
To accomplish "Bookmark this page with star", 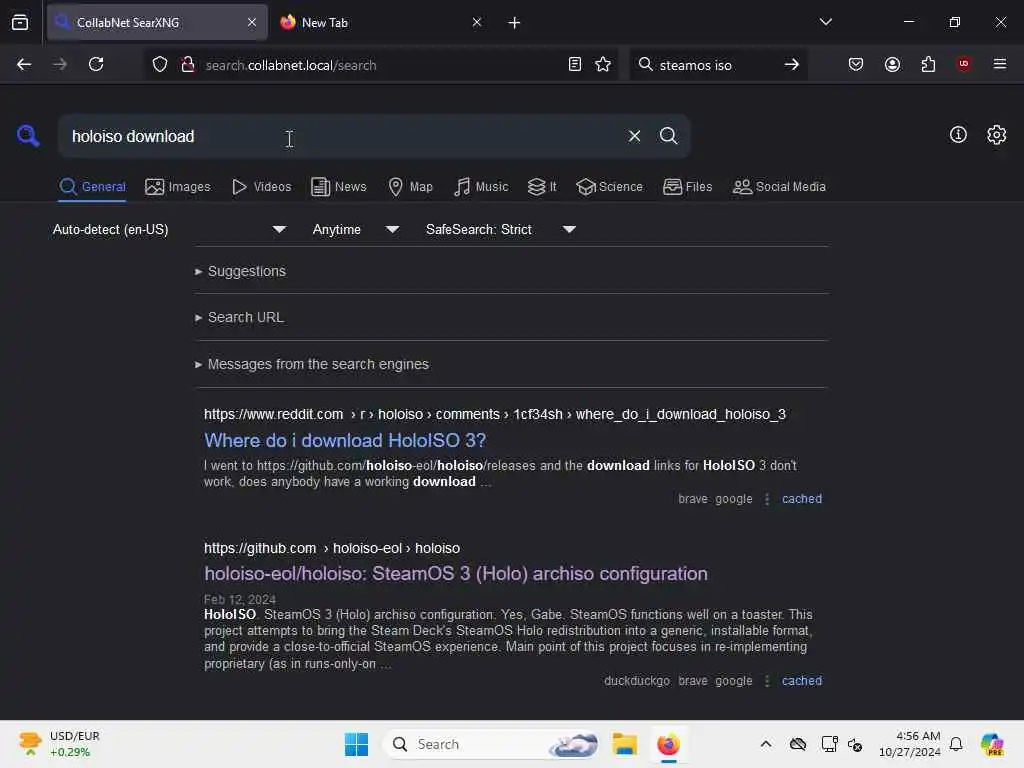I will pyautogui.click(x=603, y=65).
